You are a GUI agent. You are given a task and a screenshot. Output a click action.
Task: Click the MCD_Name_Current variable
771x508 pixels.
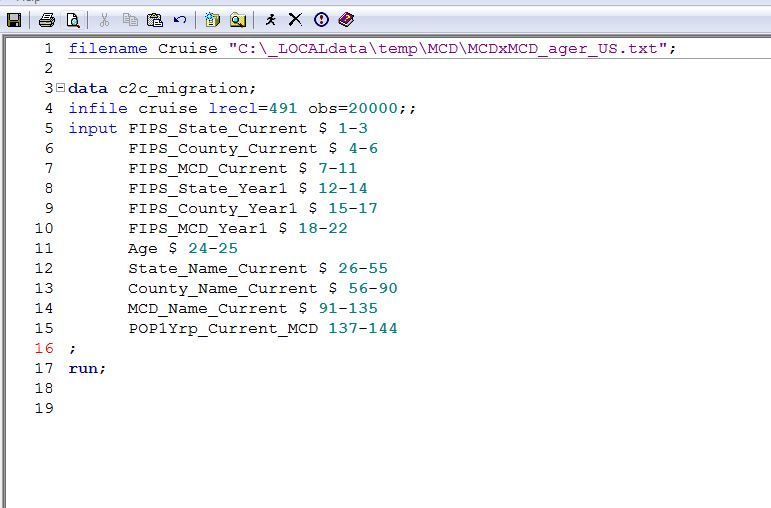pyautogui.click(x=208, y=309)
